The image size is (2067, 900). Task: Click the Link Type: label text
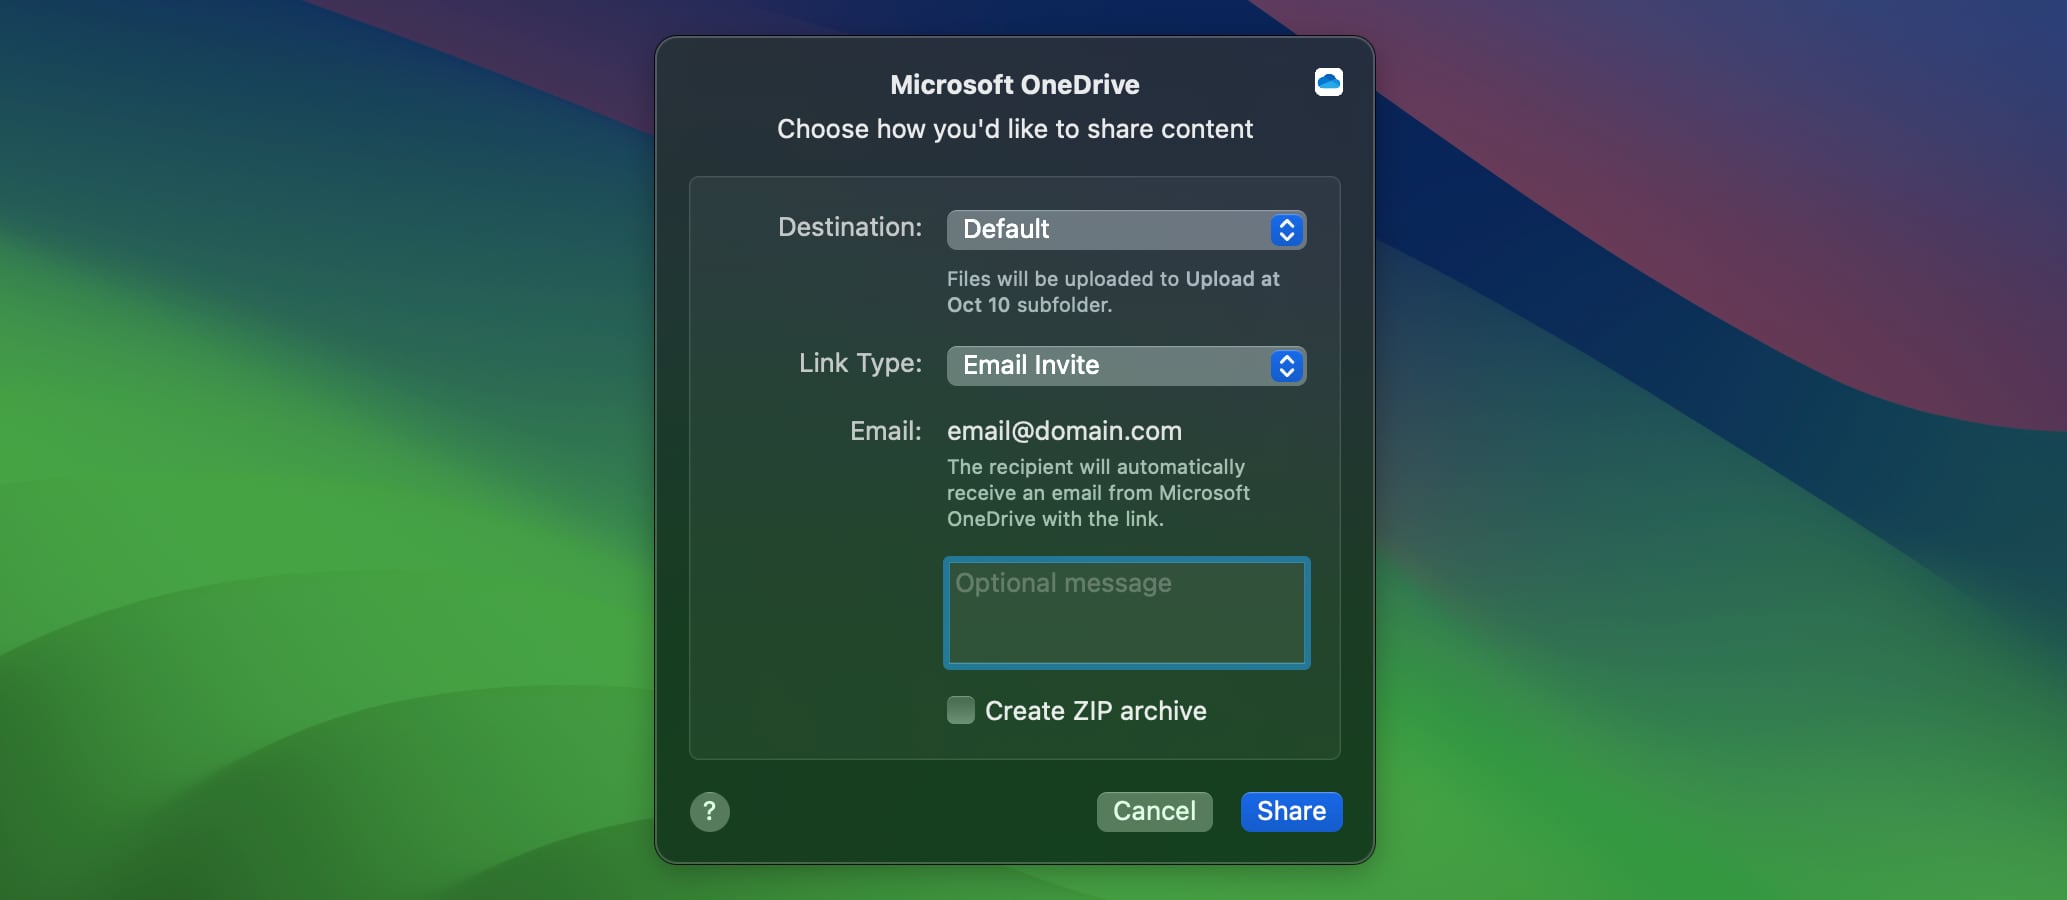pos(860,364)
